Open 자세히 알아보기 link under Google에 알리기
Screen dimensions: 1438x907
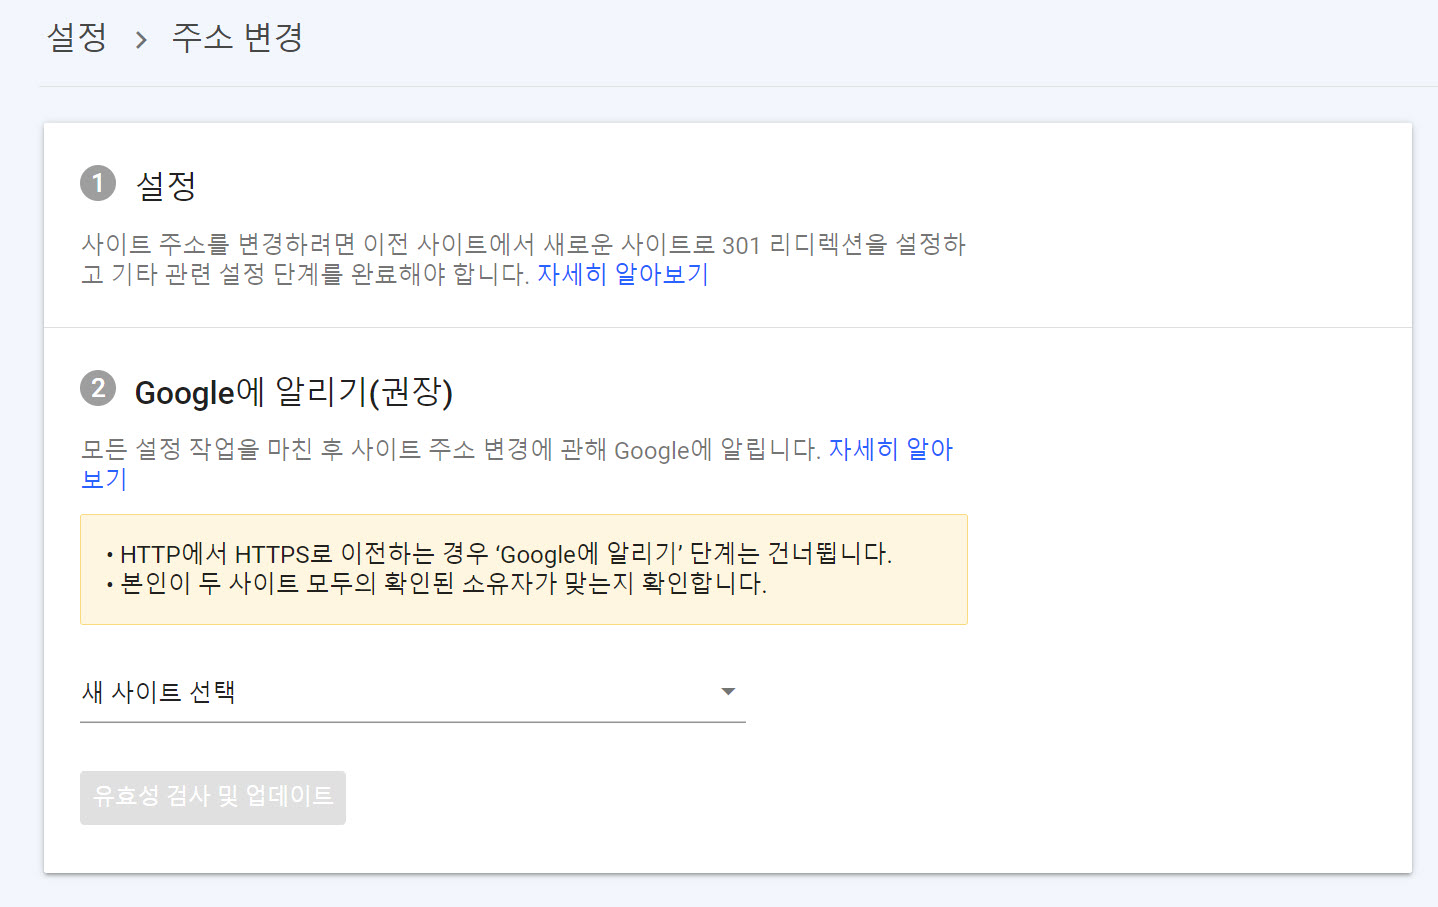(x=889, y=449)
